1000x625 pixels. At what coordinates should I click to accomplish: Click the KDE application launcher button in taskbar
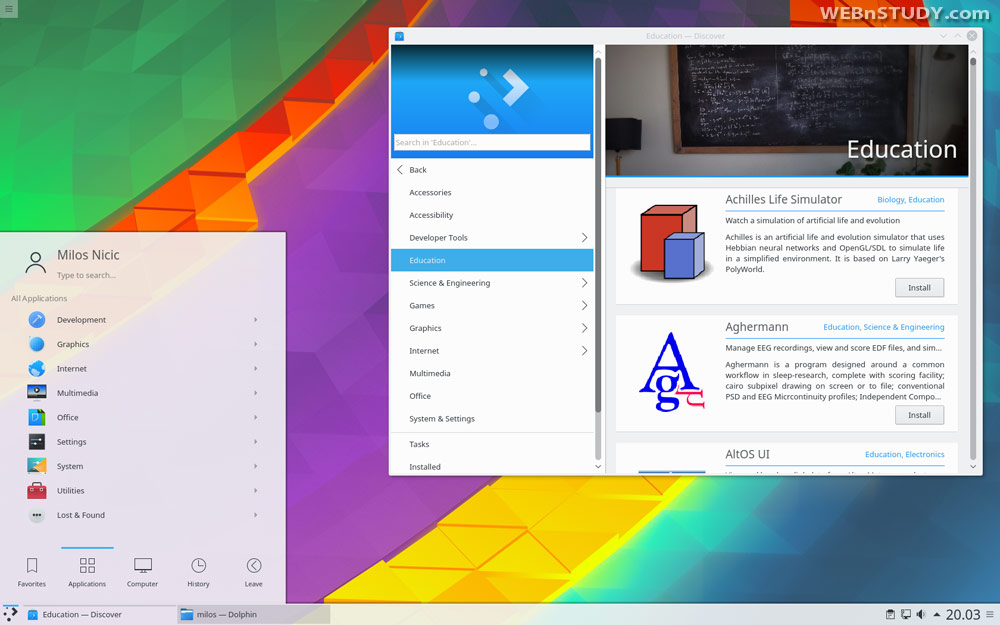10,614
